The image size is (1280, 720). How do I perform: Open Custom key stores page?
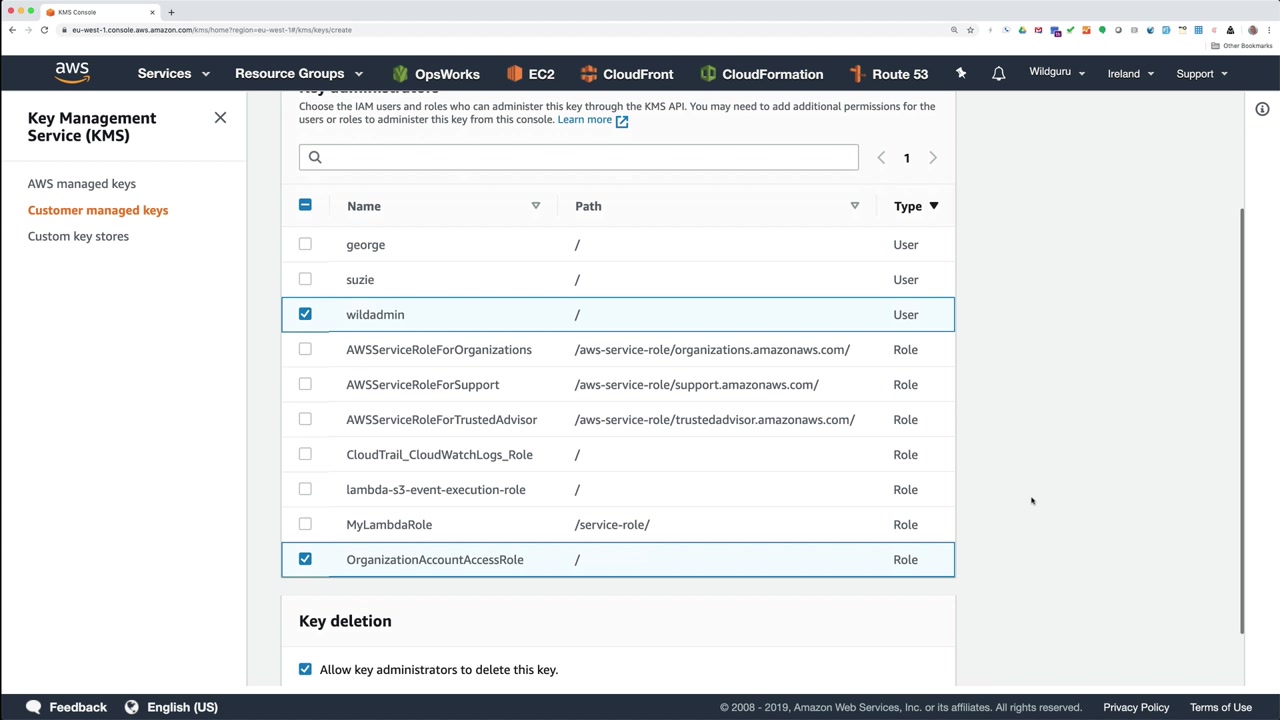click(x=78, y=236)
